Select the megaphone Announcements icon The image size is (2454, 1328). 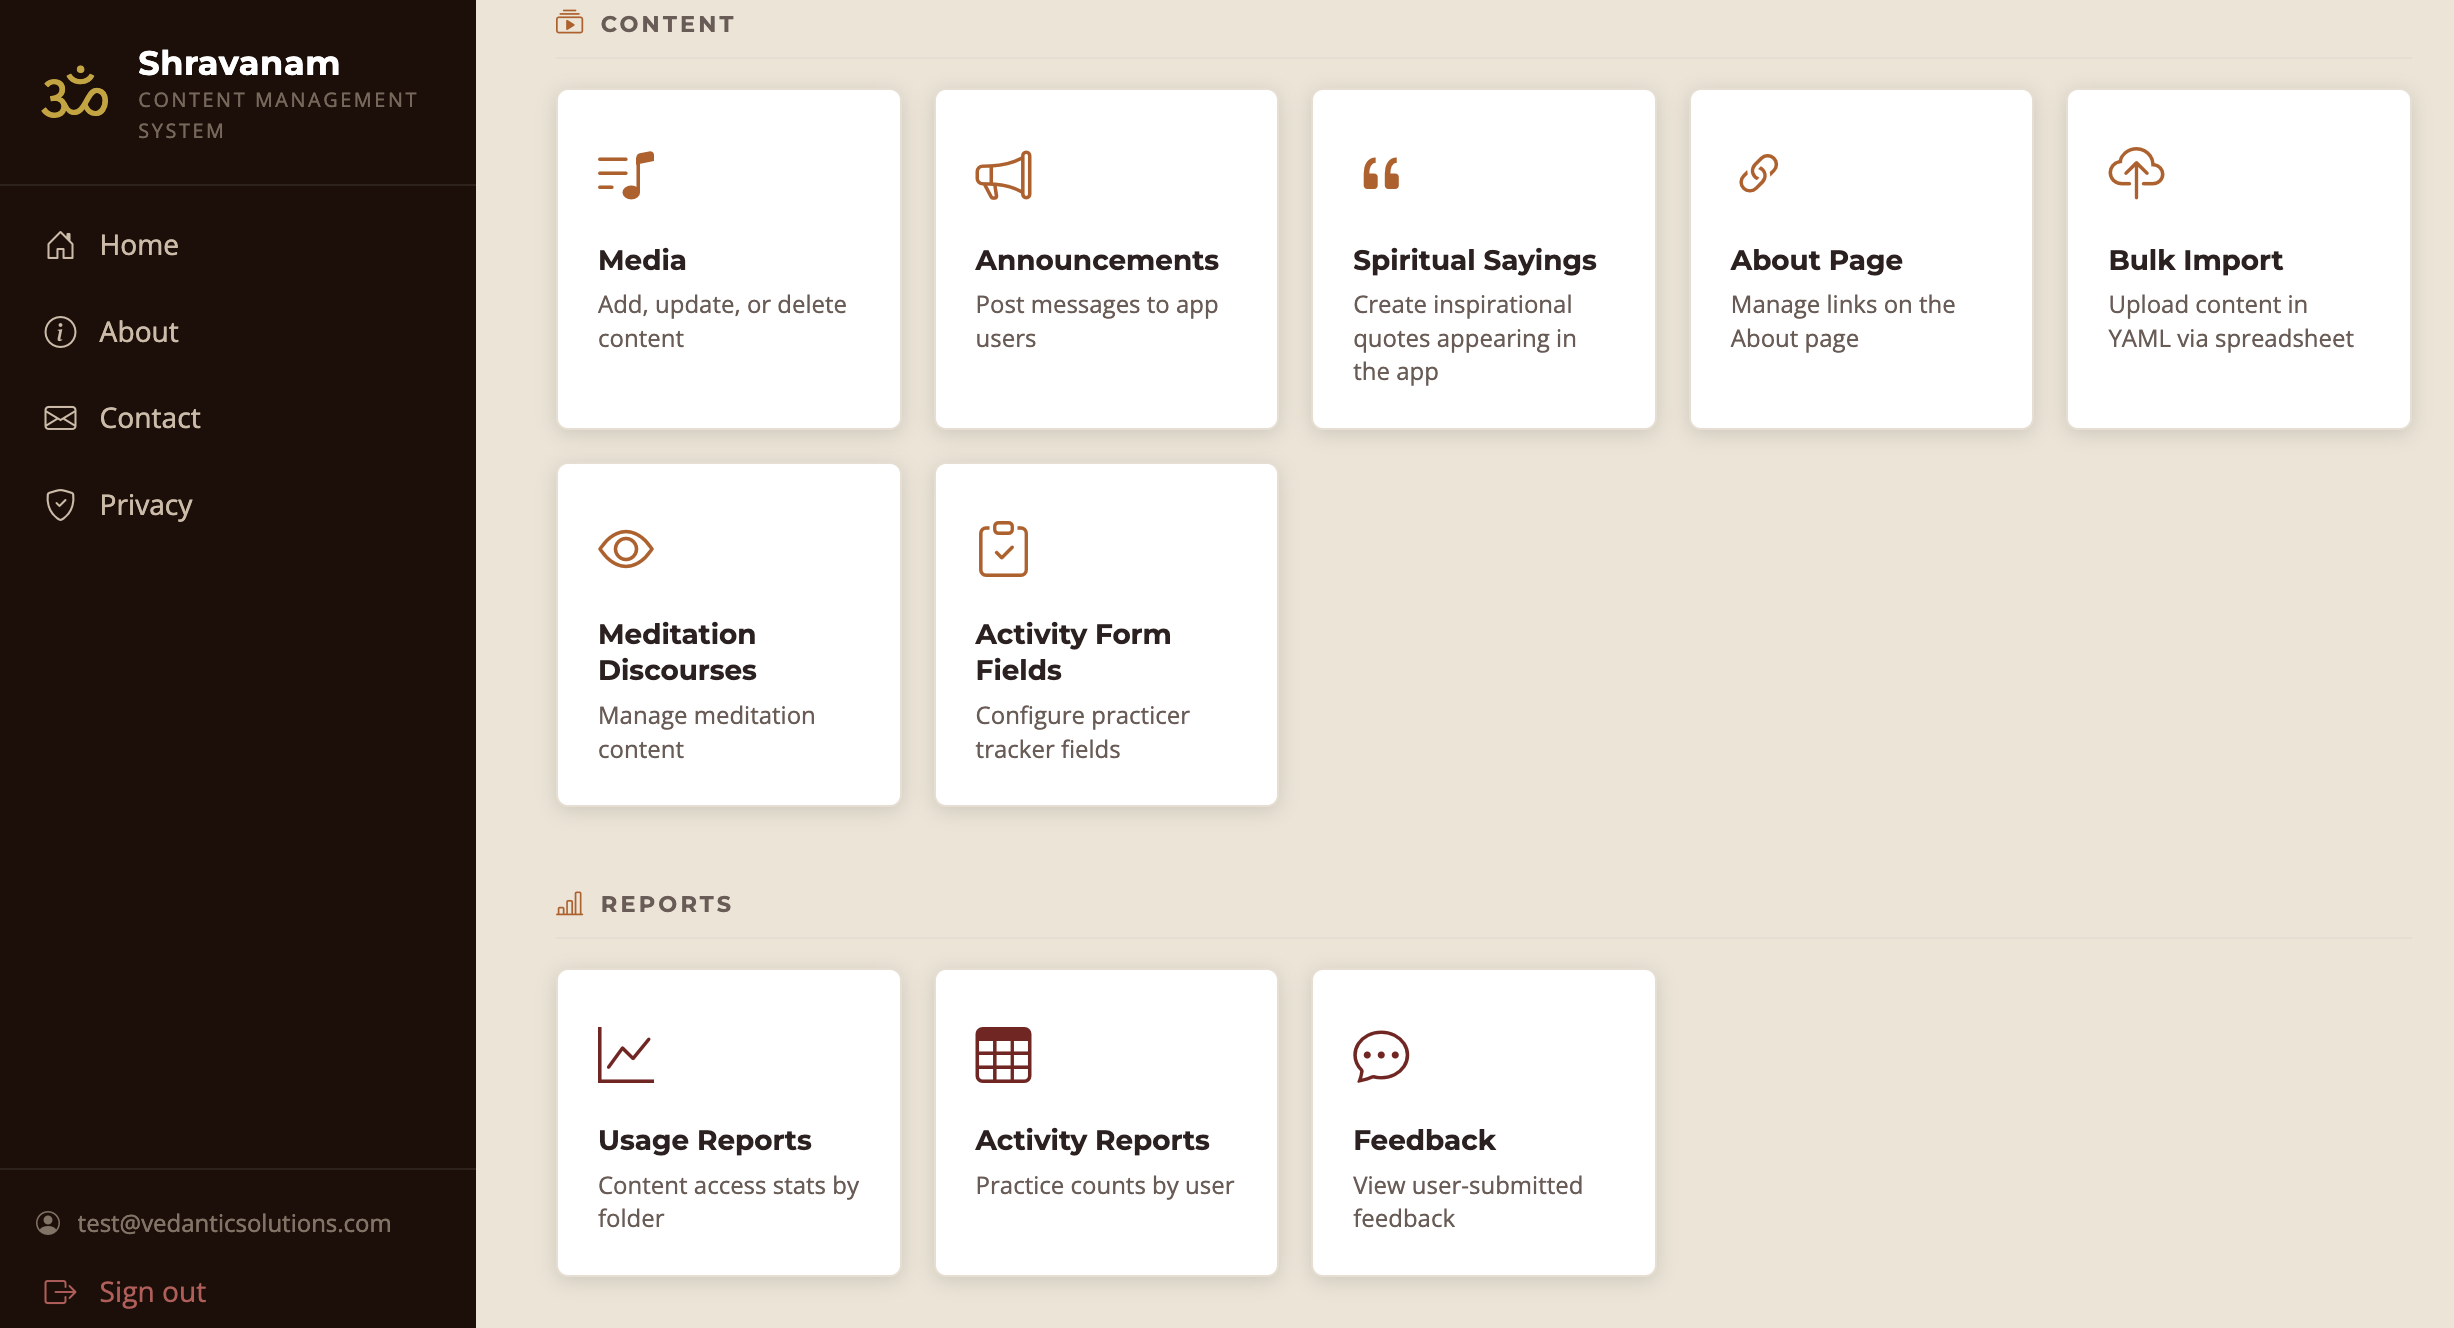1002,173
